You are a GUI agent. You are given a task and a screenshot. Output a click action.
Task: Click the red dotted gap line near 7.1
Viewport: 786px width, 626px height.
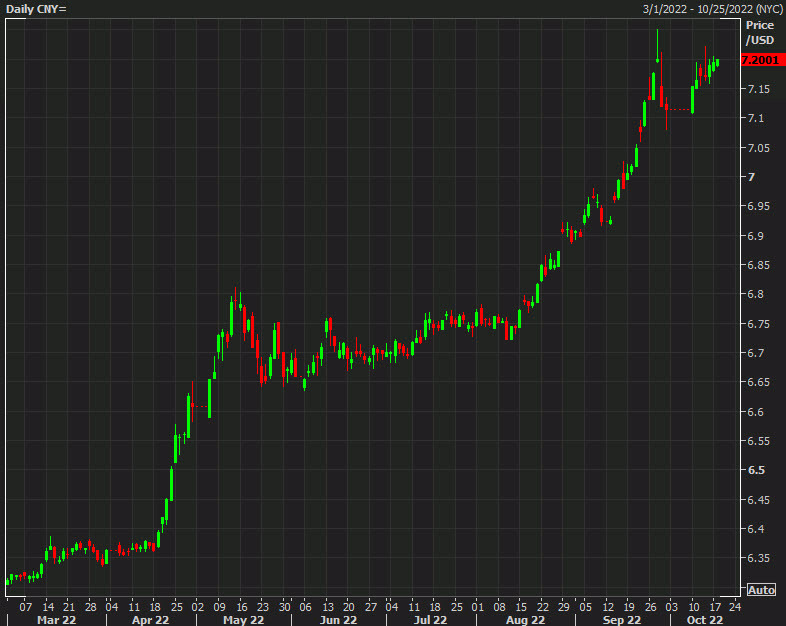[x=679, y=110]
